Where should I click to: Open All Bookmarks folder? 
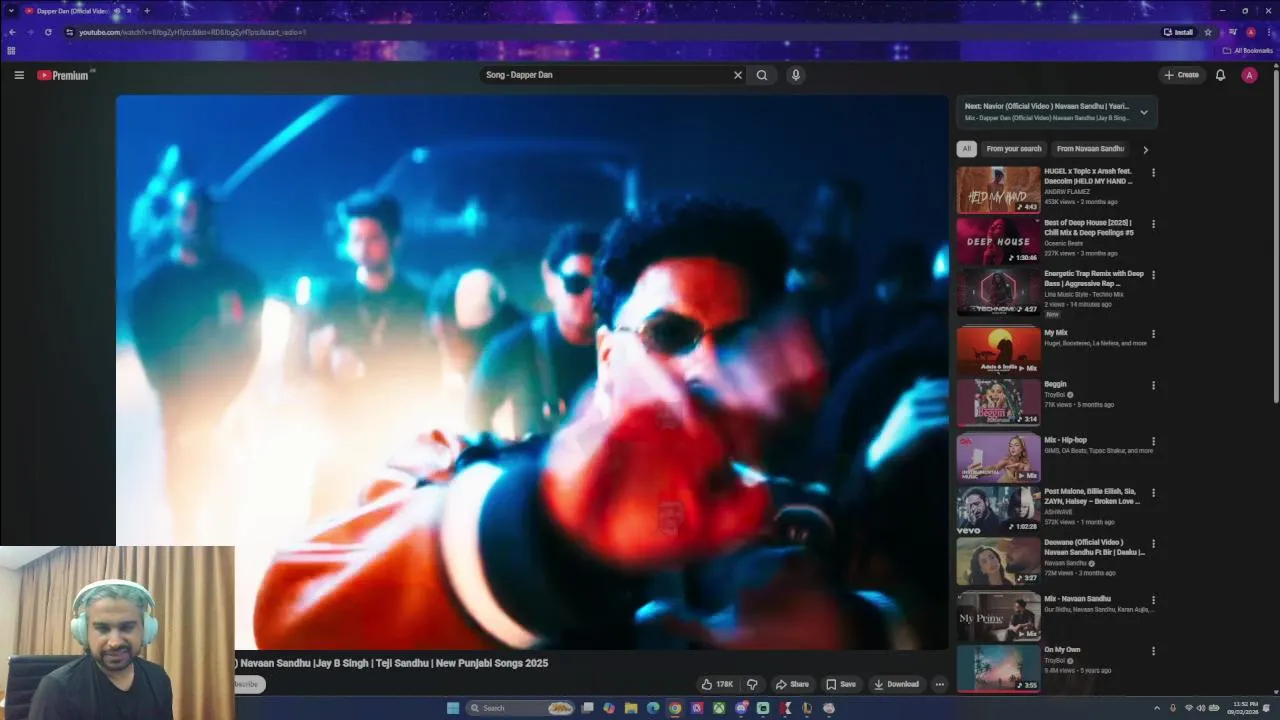1247,50
